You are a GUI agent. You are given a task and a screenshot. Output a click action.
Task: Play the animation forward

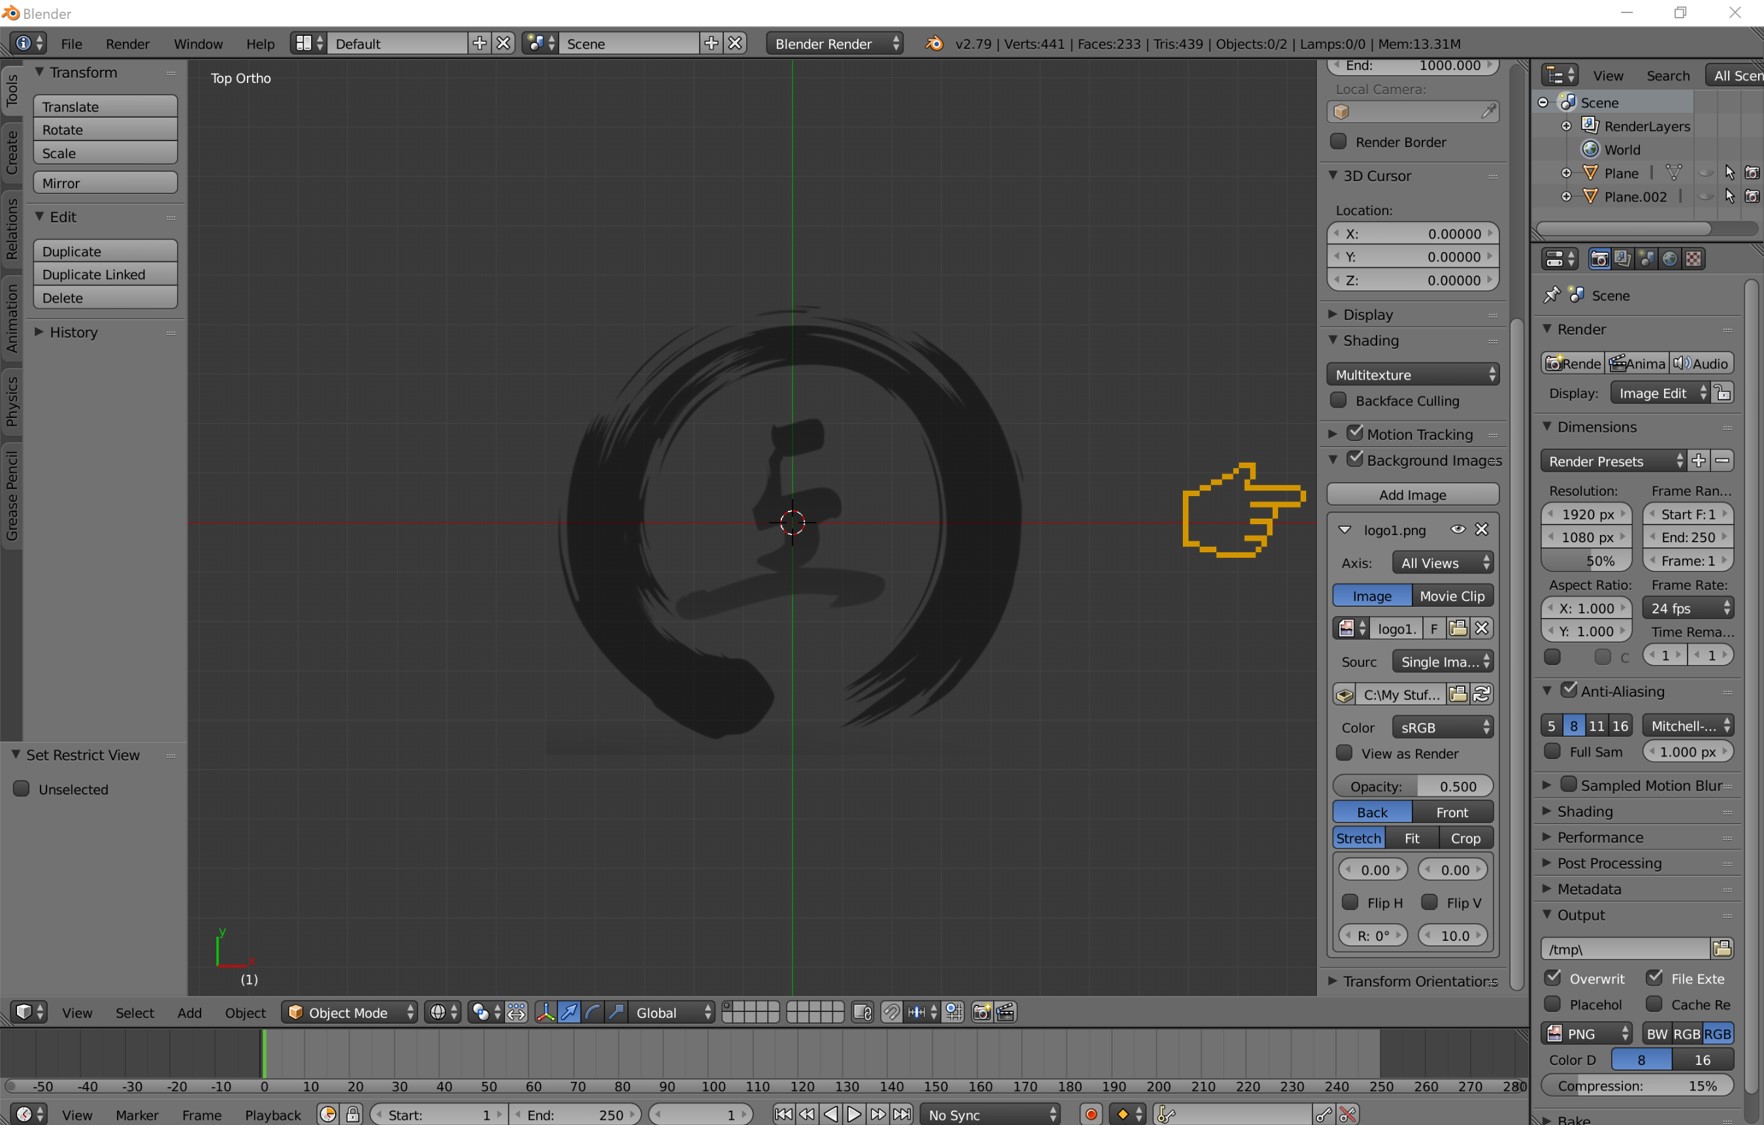(x=854, y=1114)
